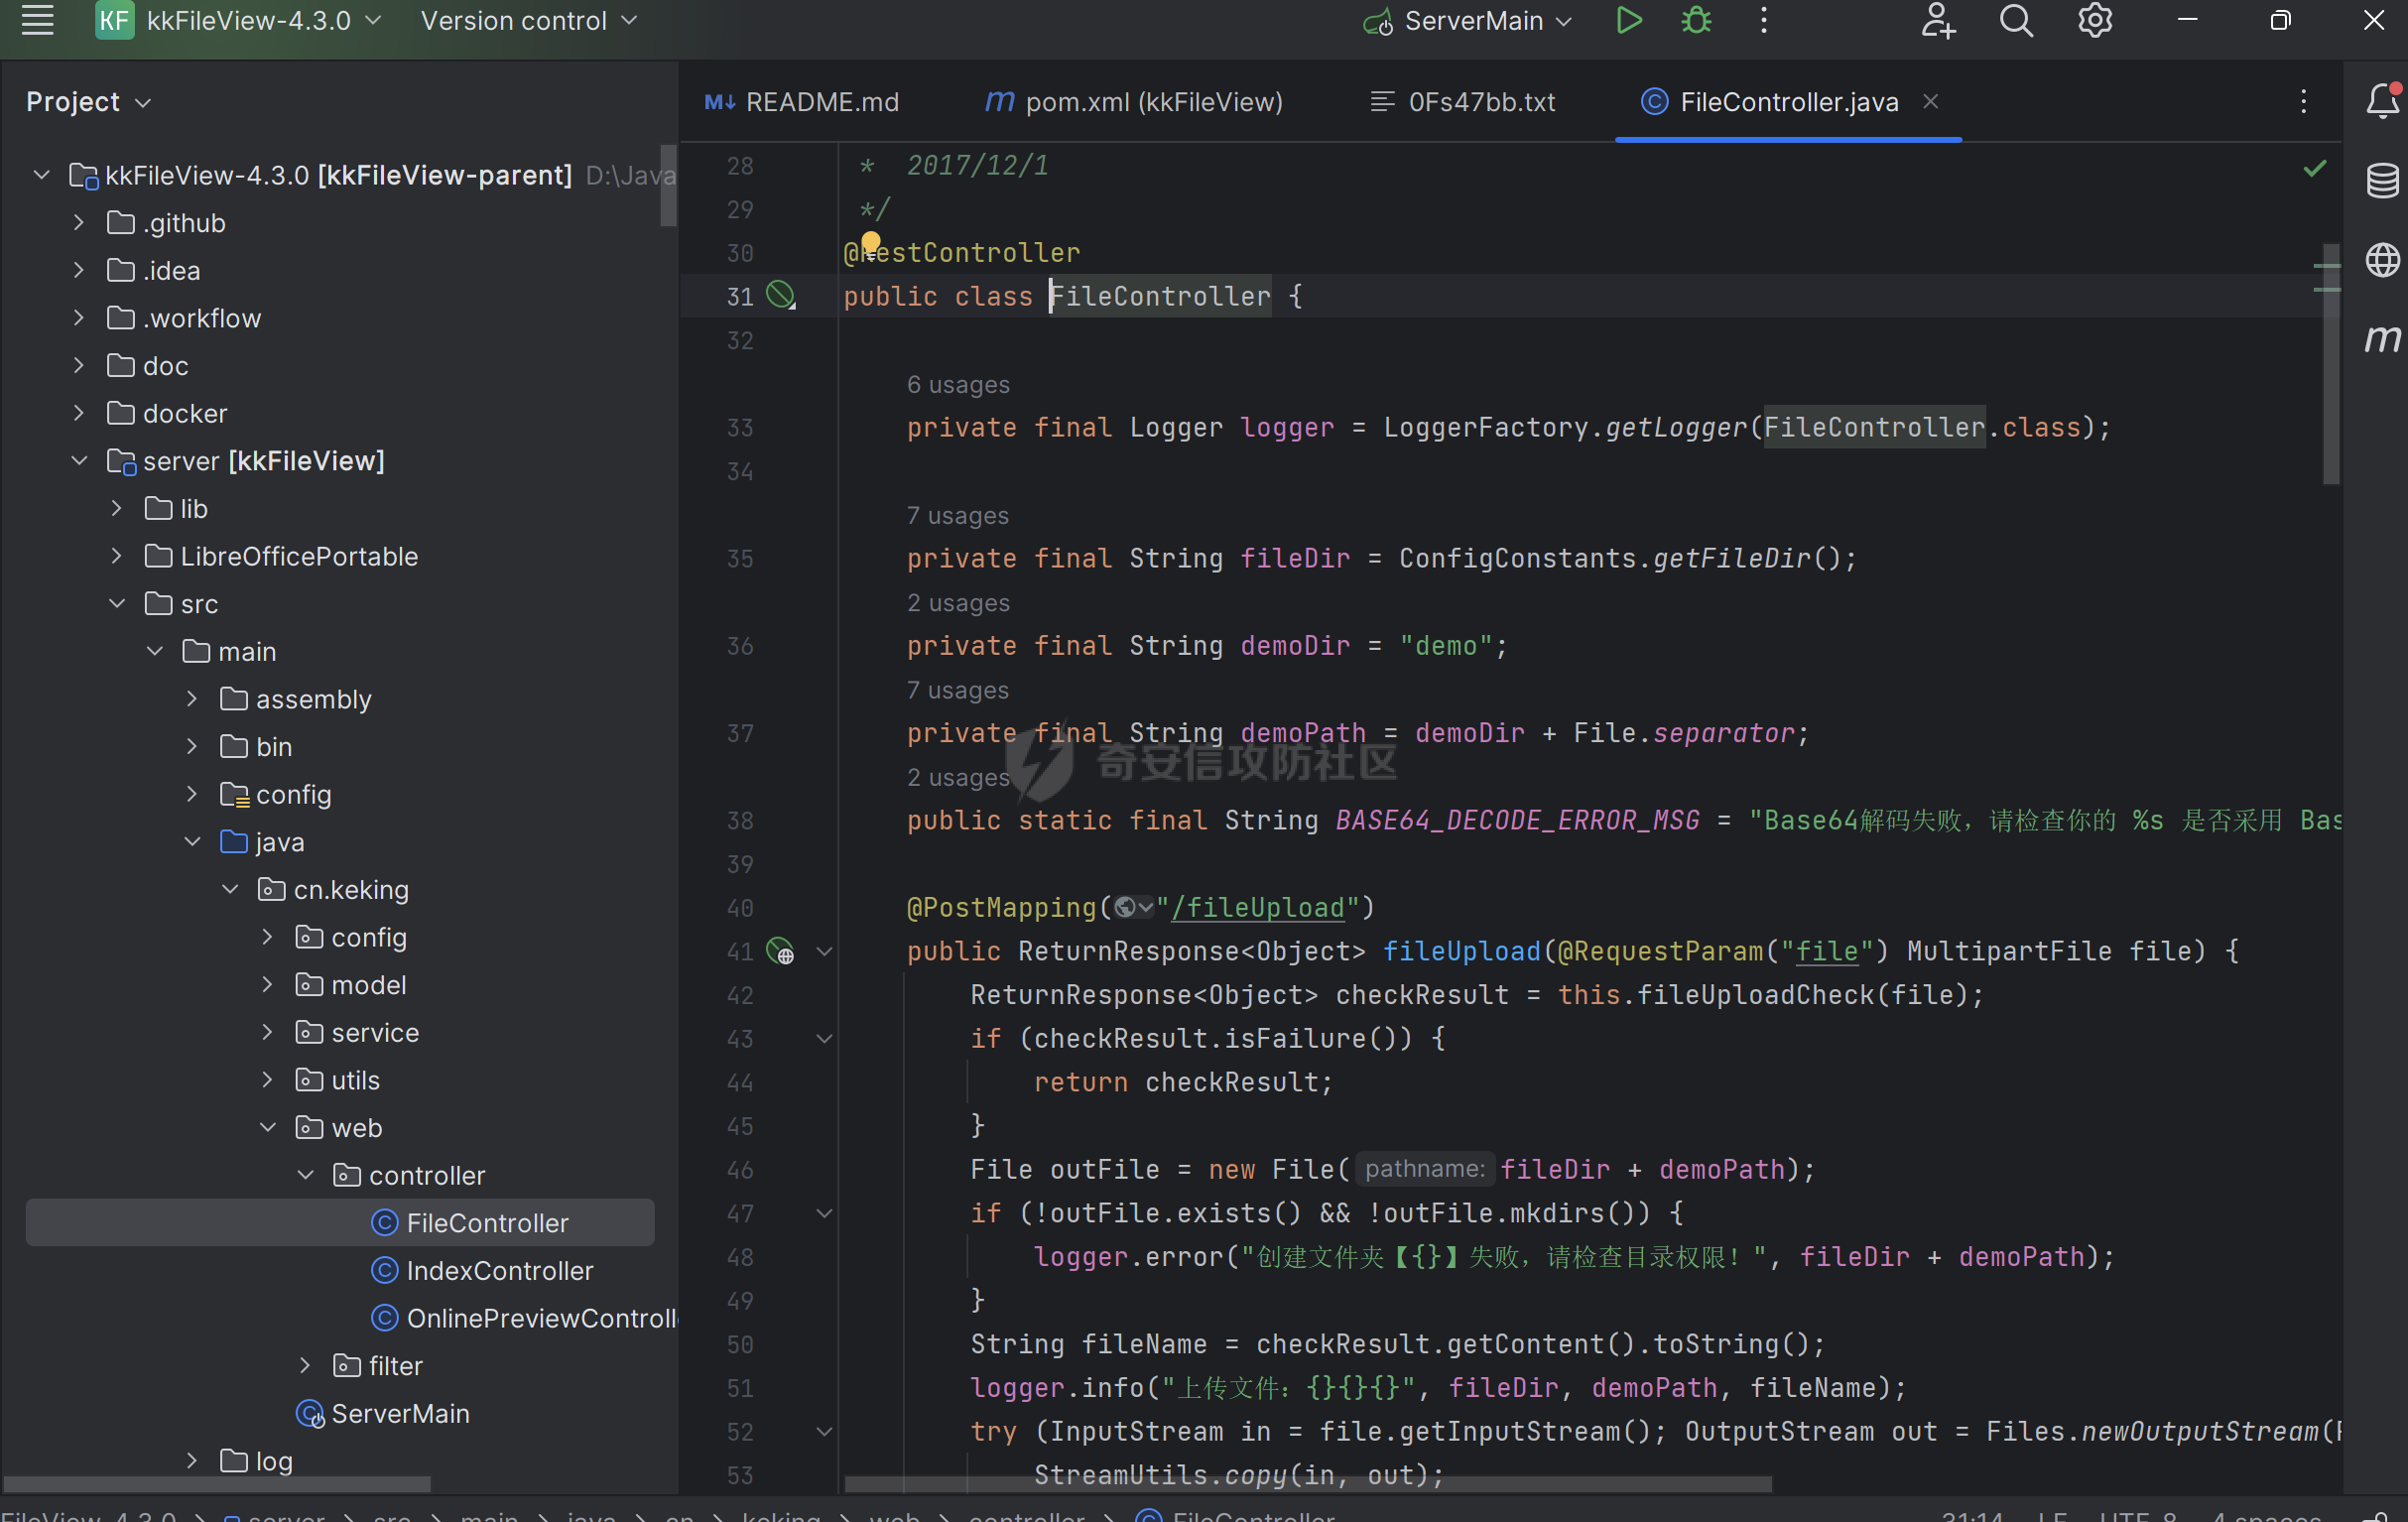Screen dimensions: 2408x1522
Task: Click the gutter bean icon on line 31
Action: point(780,295)
